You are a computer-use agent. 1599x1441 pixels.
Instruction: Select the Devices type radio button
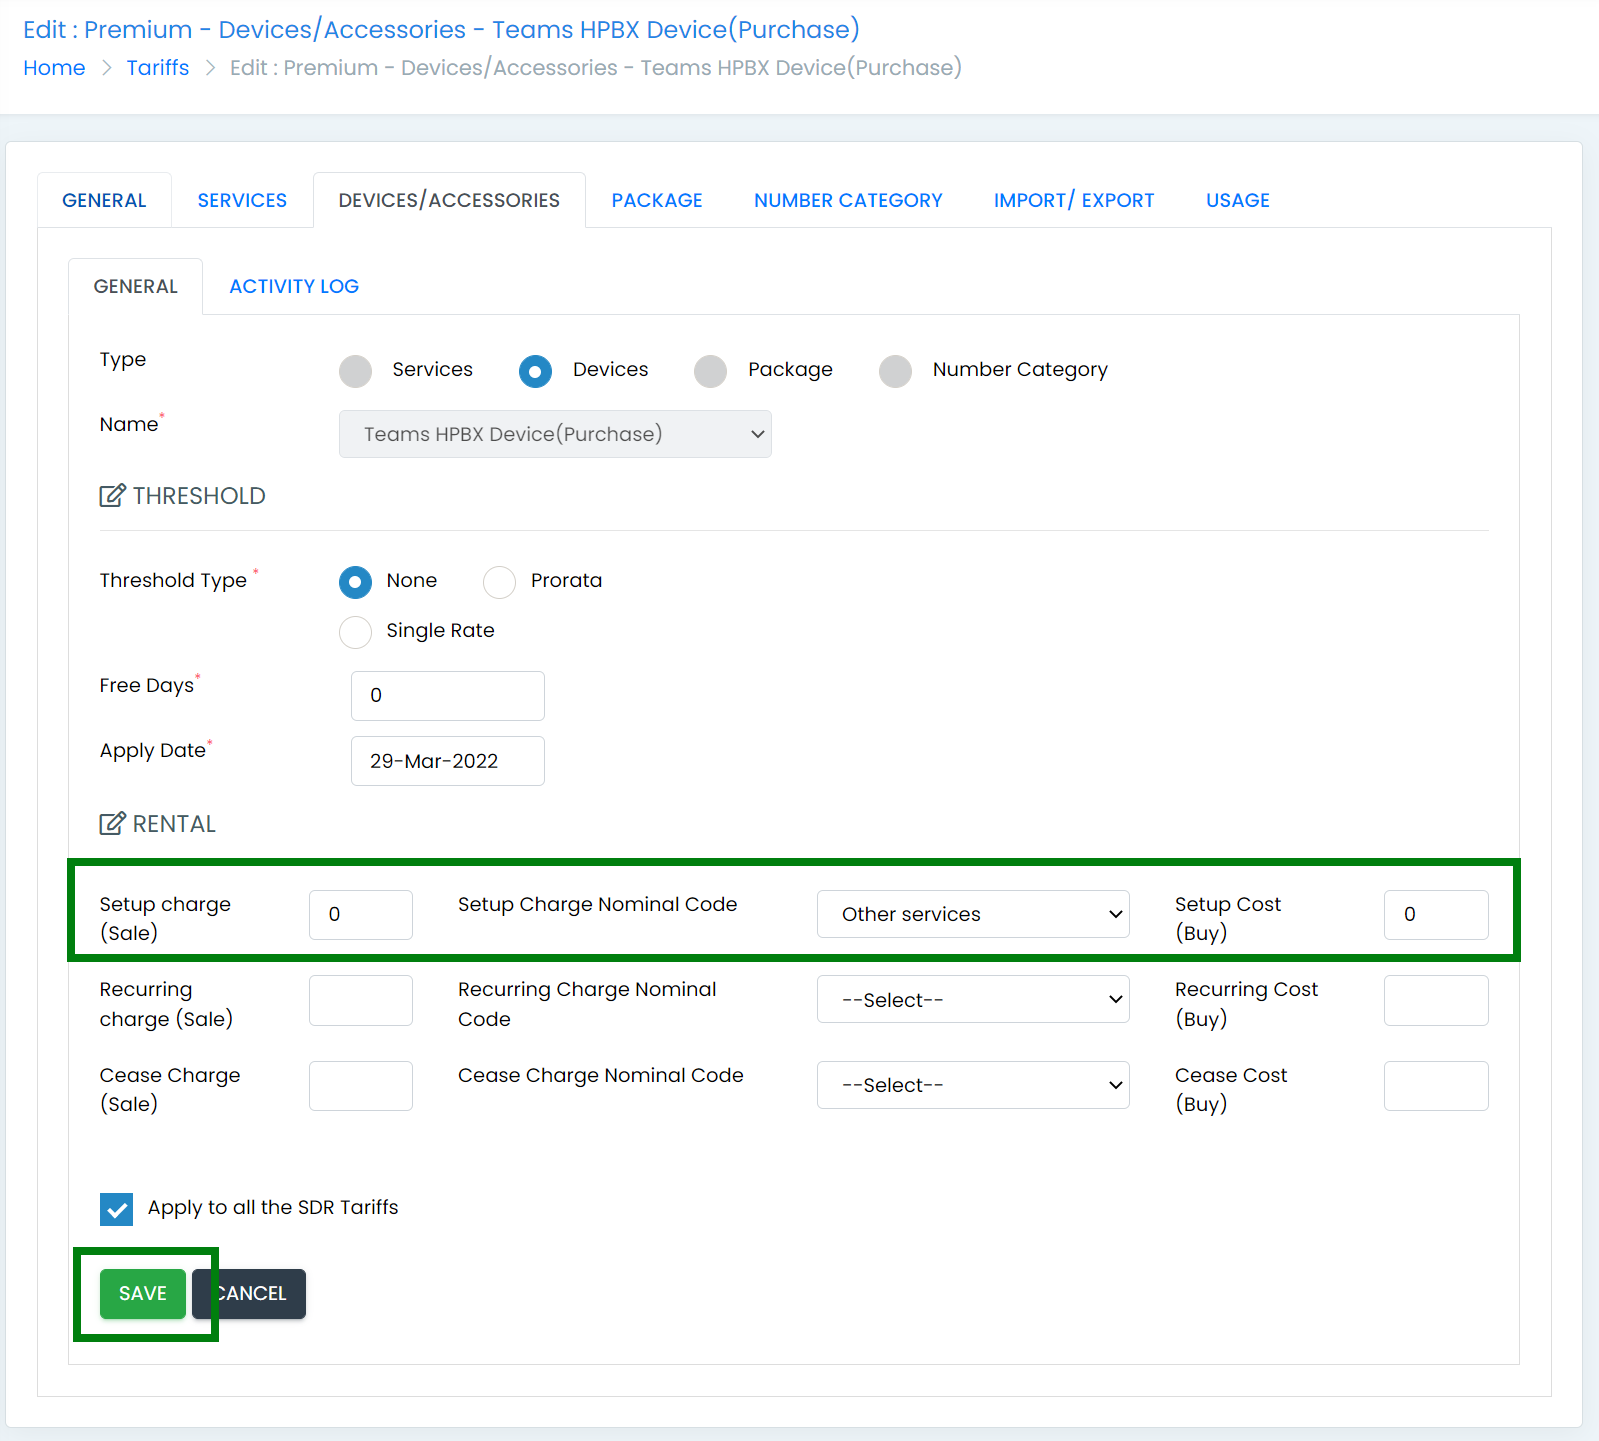tap(535, 371)
